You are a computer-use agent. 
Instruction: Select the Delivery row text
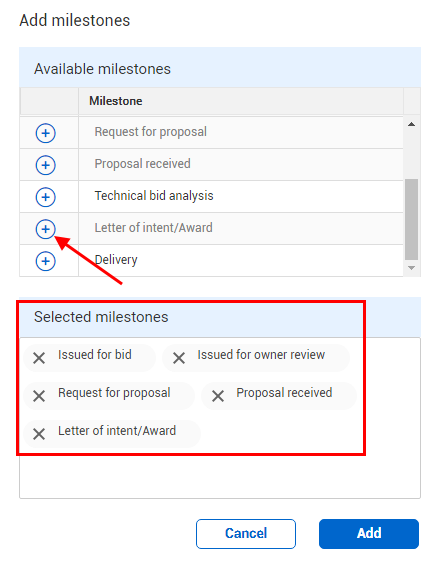[116, 260]
